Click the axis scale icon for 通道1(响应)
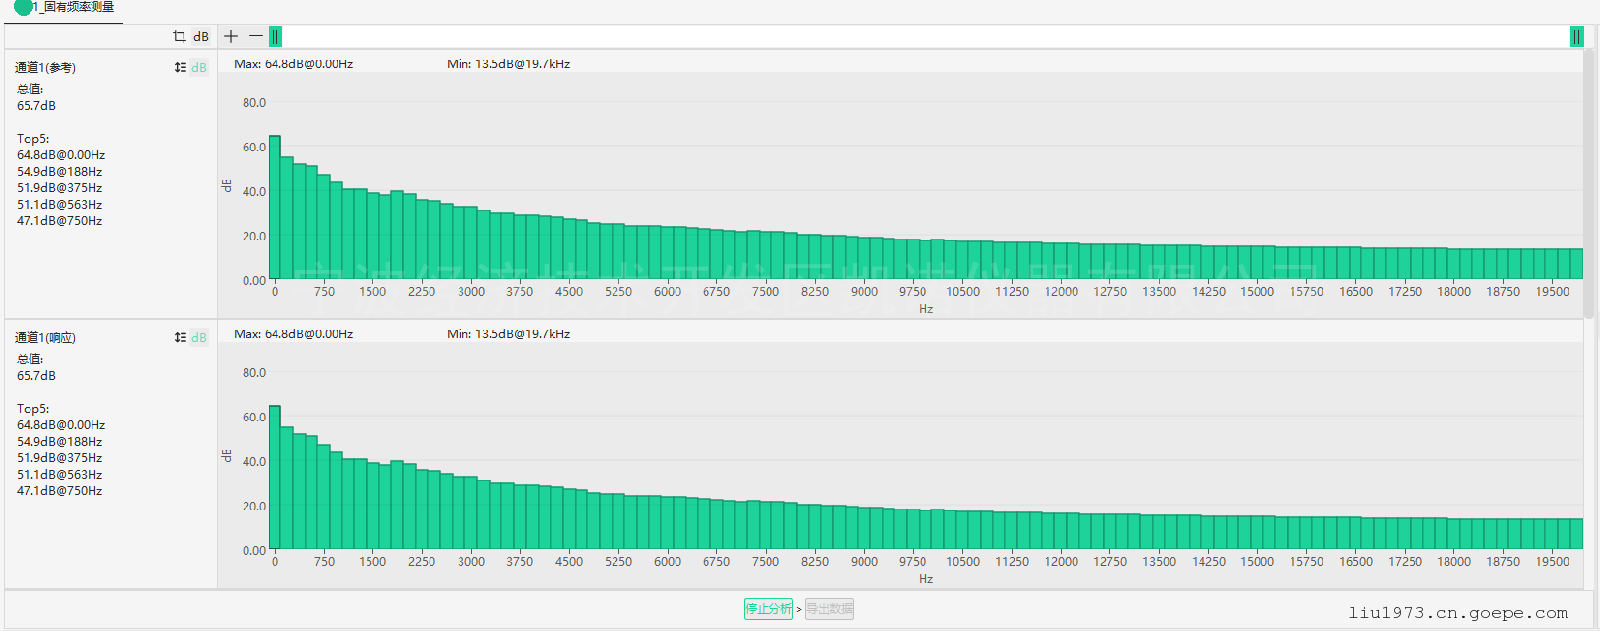 click(180, 338)
